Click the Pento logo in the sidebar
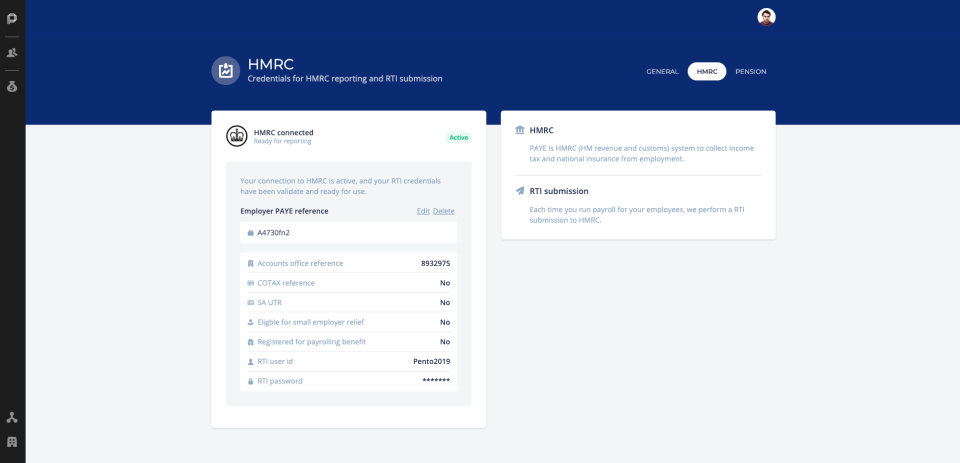 12,18
